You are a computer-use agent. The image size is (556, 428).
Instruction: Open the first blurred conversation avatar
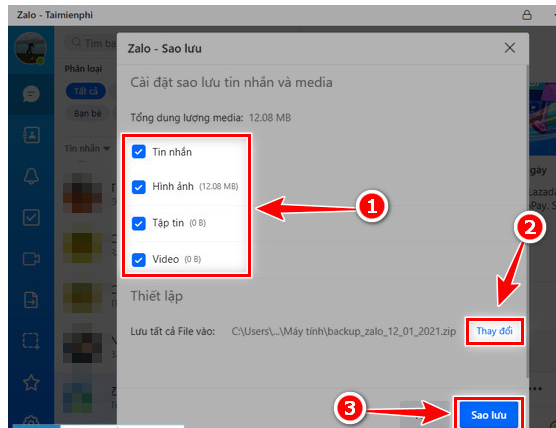tap(82, 193)
